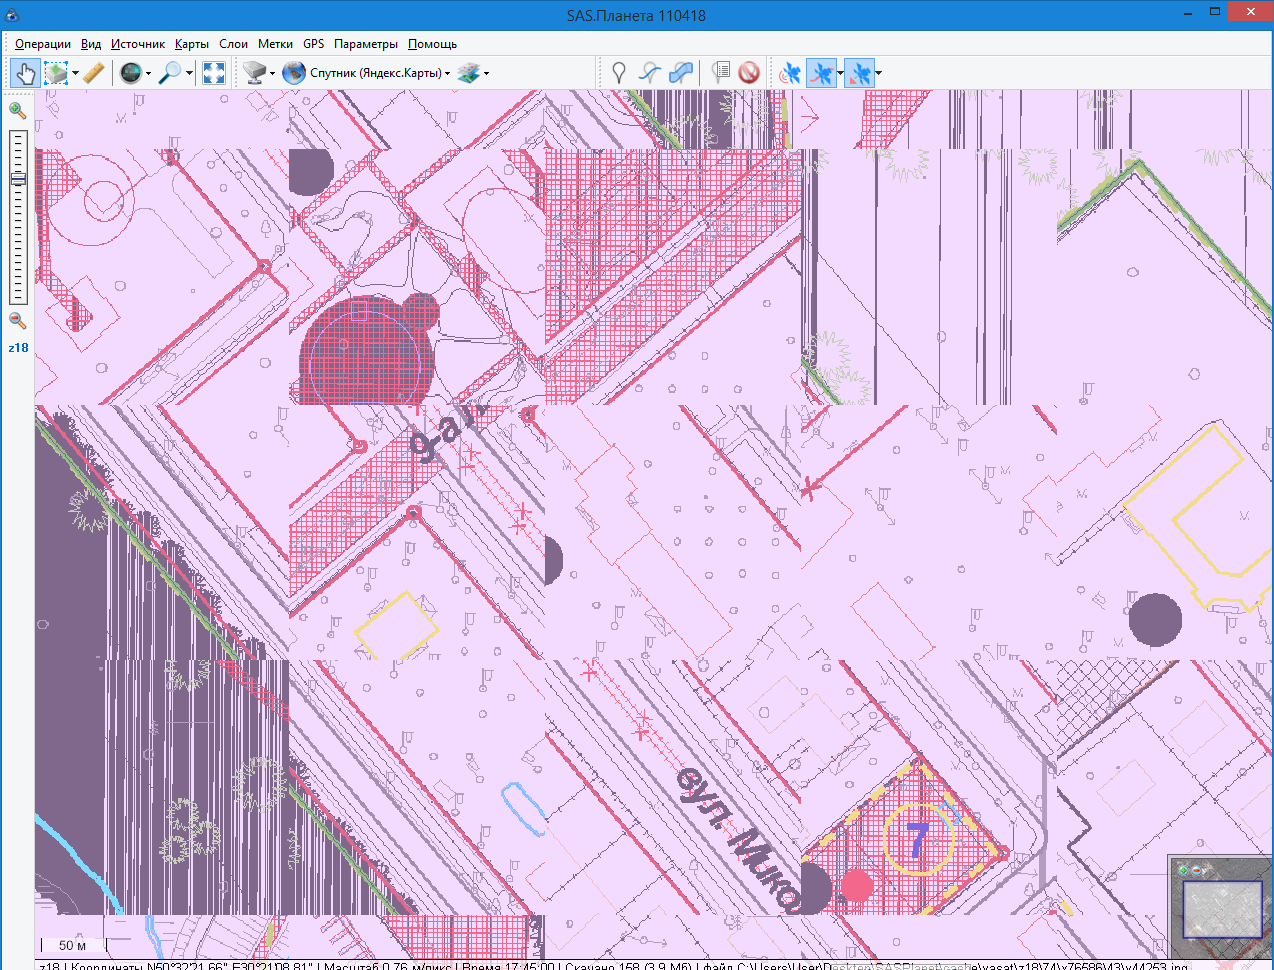Add a new path mark

(x=650, y=73)
